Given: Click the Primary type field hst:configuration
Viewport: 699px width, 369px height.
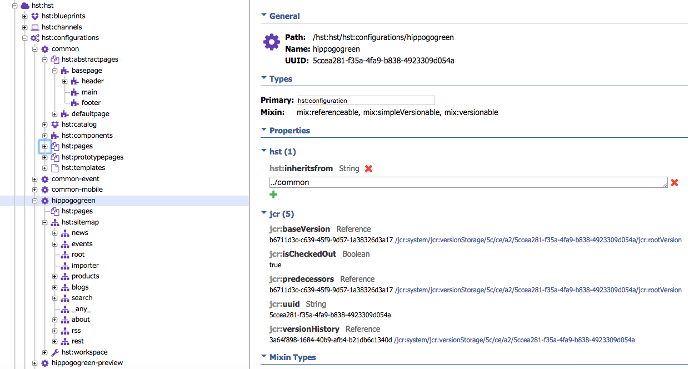Looking at the screenshot, I should [x=365, y=100].
